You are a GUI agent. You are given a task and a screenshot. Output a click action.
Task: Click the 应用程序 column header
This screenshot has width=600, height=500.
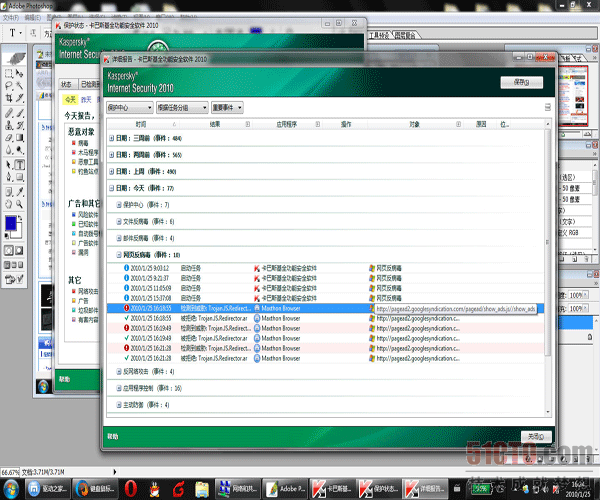(287, 124)
